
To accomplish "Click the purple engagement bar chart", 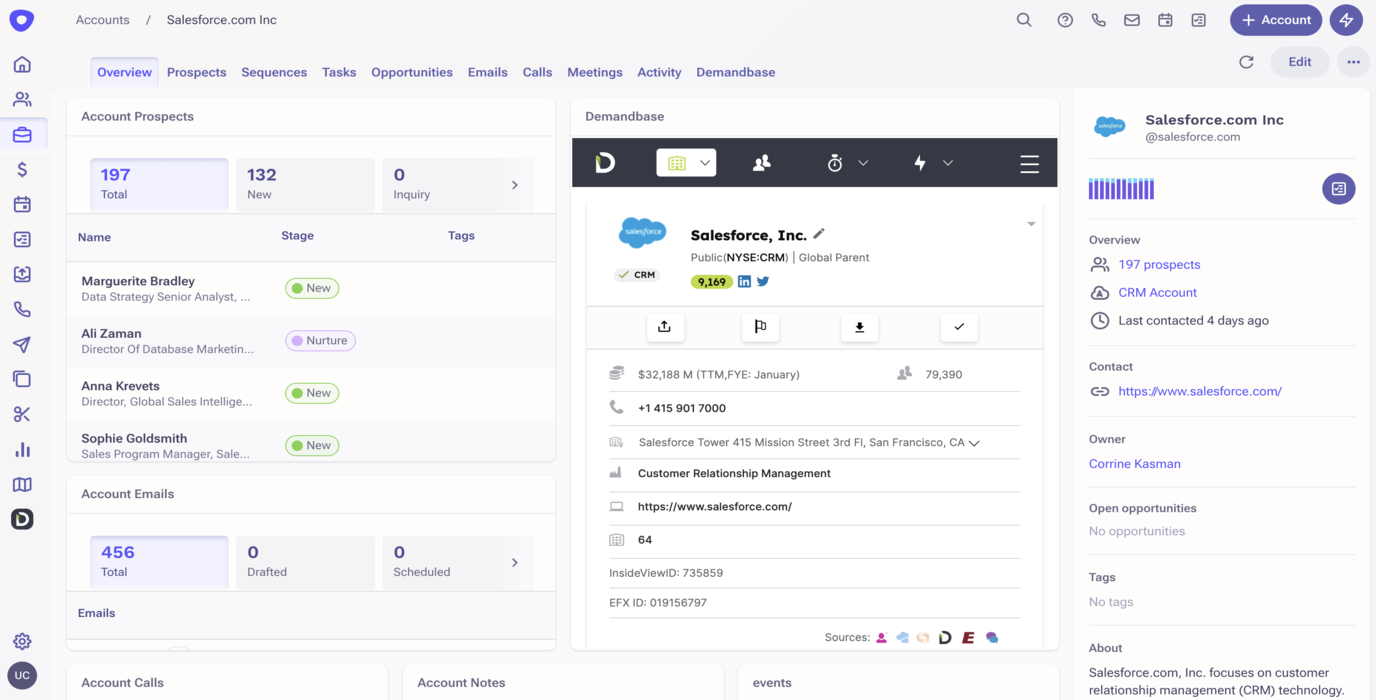I will (1121, 189).
